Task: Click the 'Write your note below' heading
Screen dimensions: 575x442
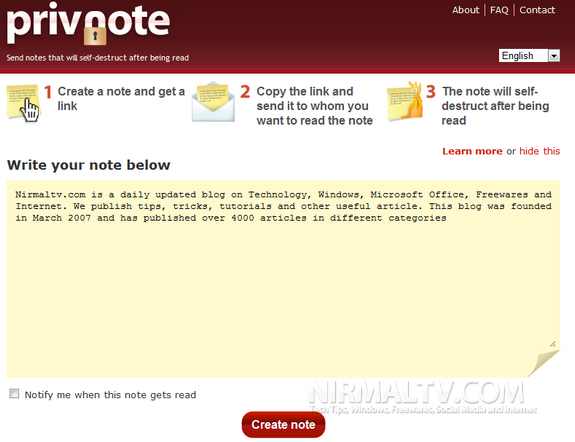Action: 89,165
